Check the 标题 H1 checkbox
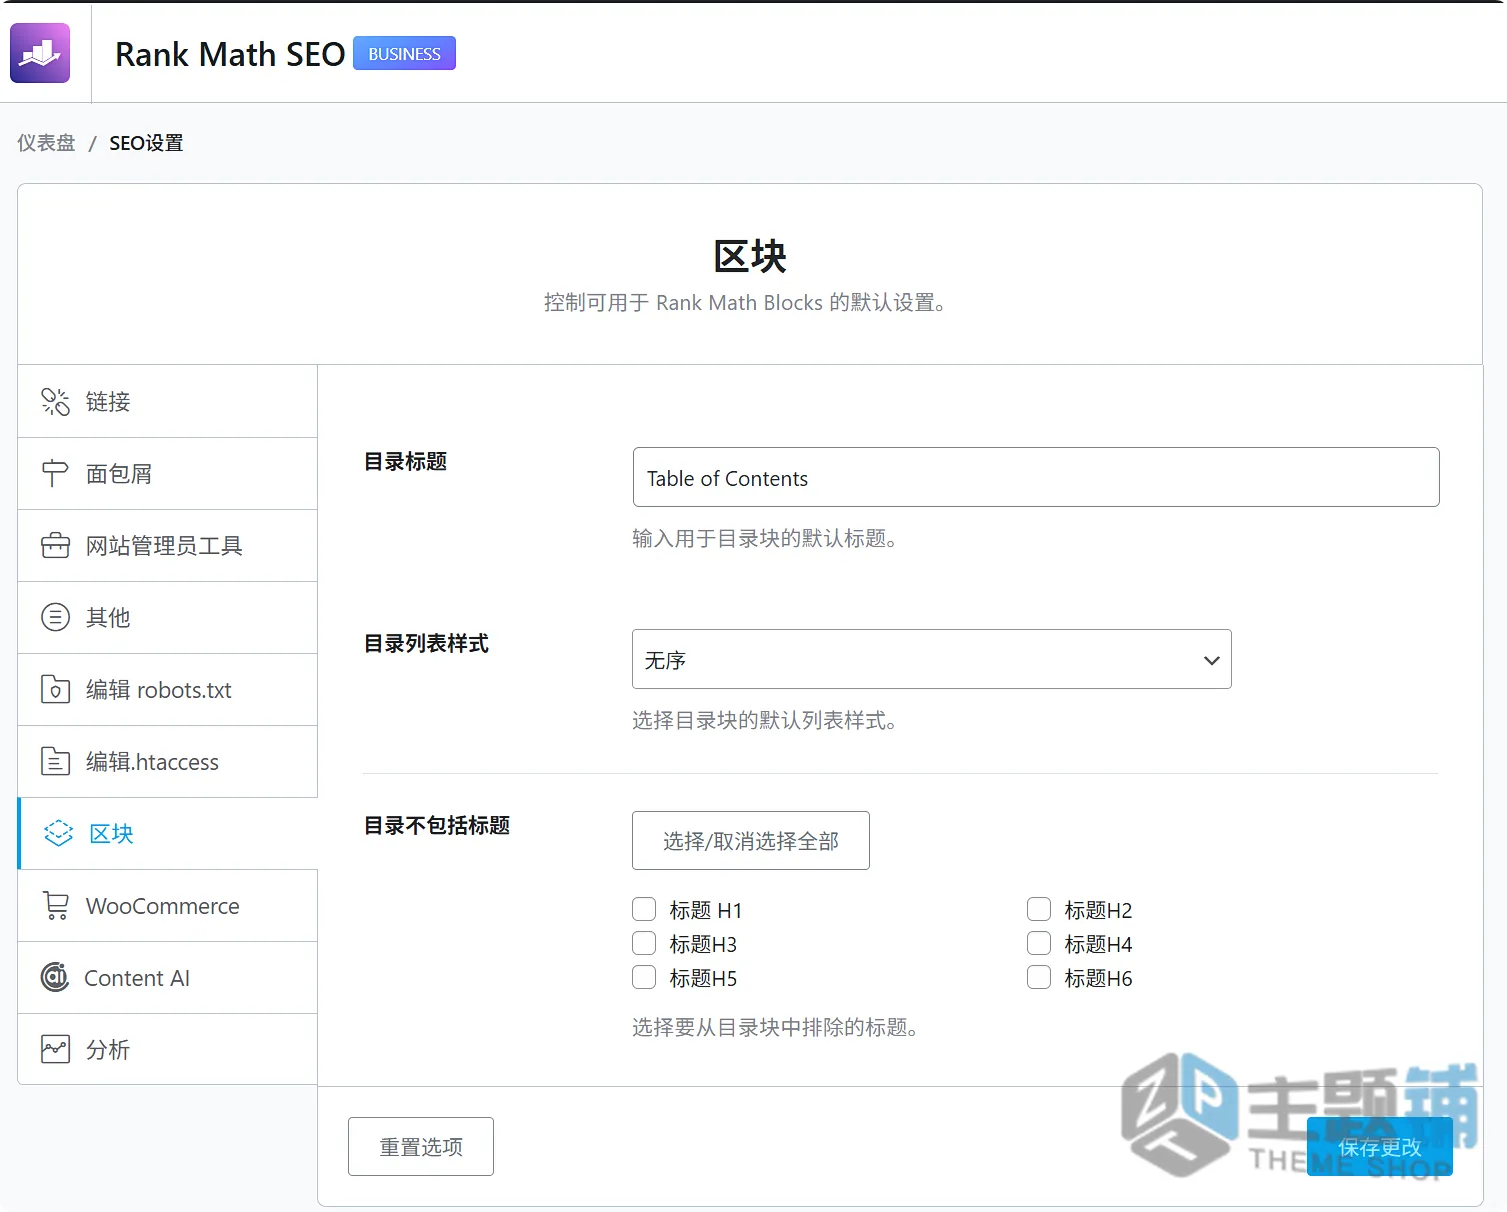The width and height of the screenshot is (1507, 1212). click(x=644, y=909)
